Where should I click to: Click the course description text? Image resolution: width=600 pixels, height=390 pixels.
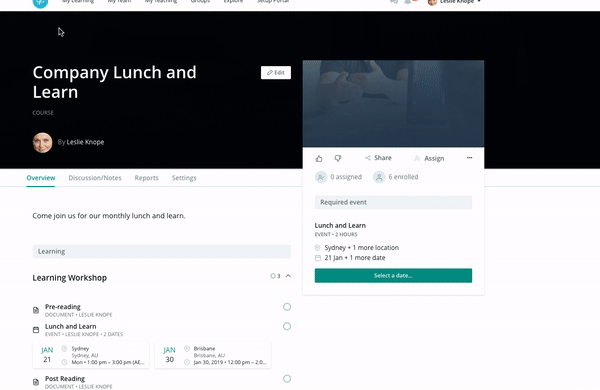click(x=109, y=216)
